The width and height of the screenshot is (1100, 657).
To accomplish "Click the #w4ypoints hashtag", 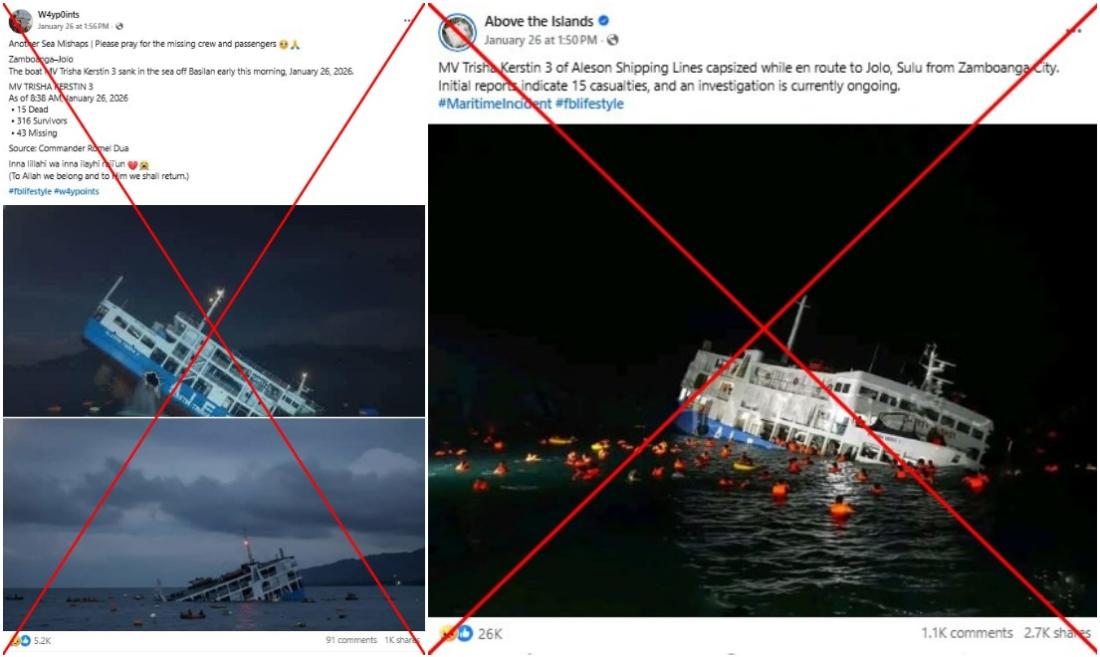I will tap(76, 191).
